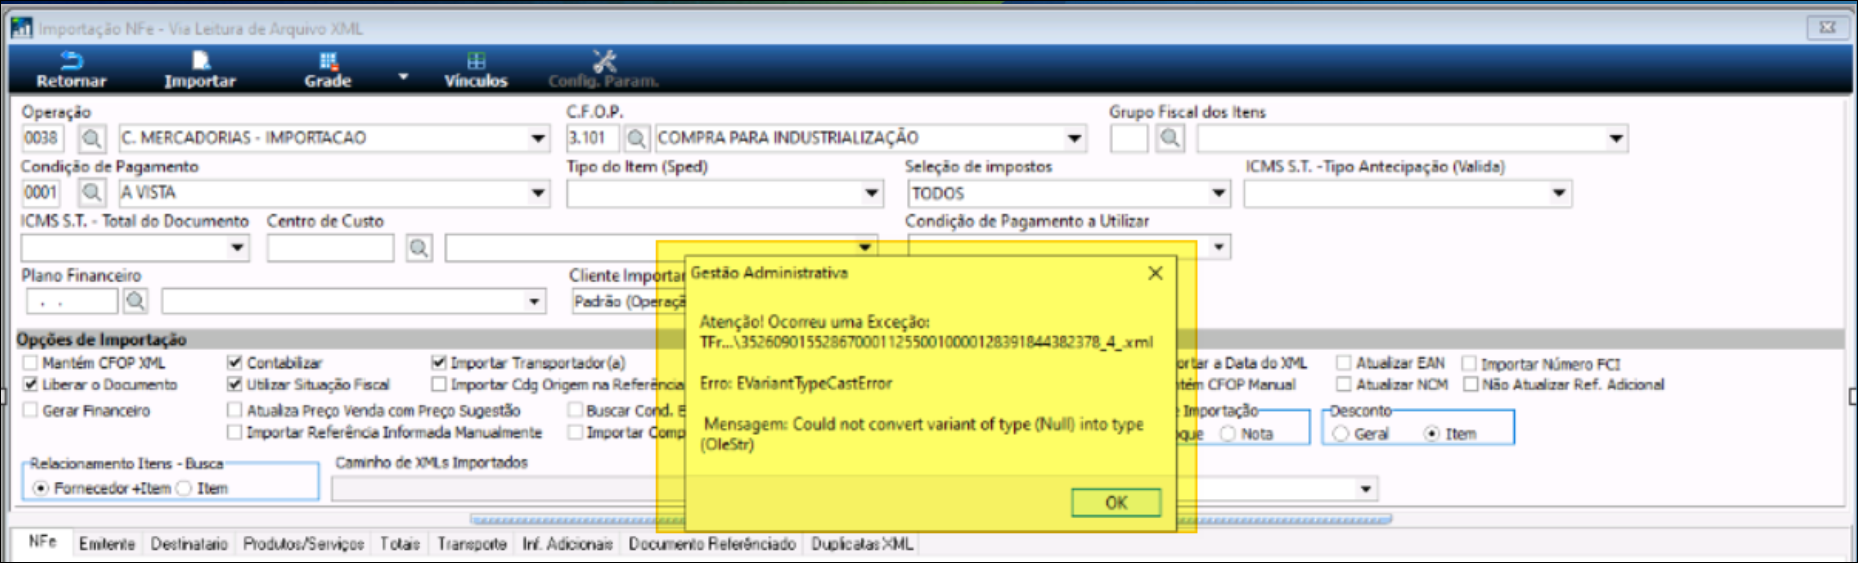Select the Item radio under Relacionamento Itens
The height and width of the screenshot is (563, 1858).
pyautogui.click(x=184, y=488)
